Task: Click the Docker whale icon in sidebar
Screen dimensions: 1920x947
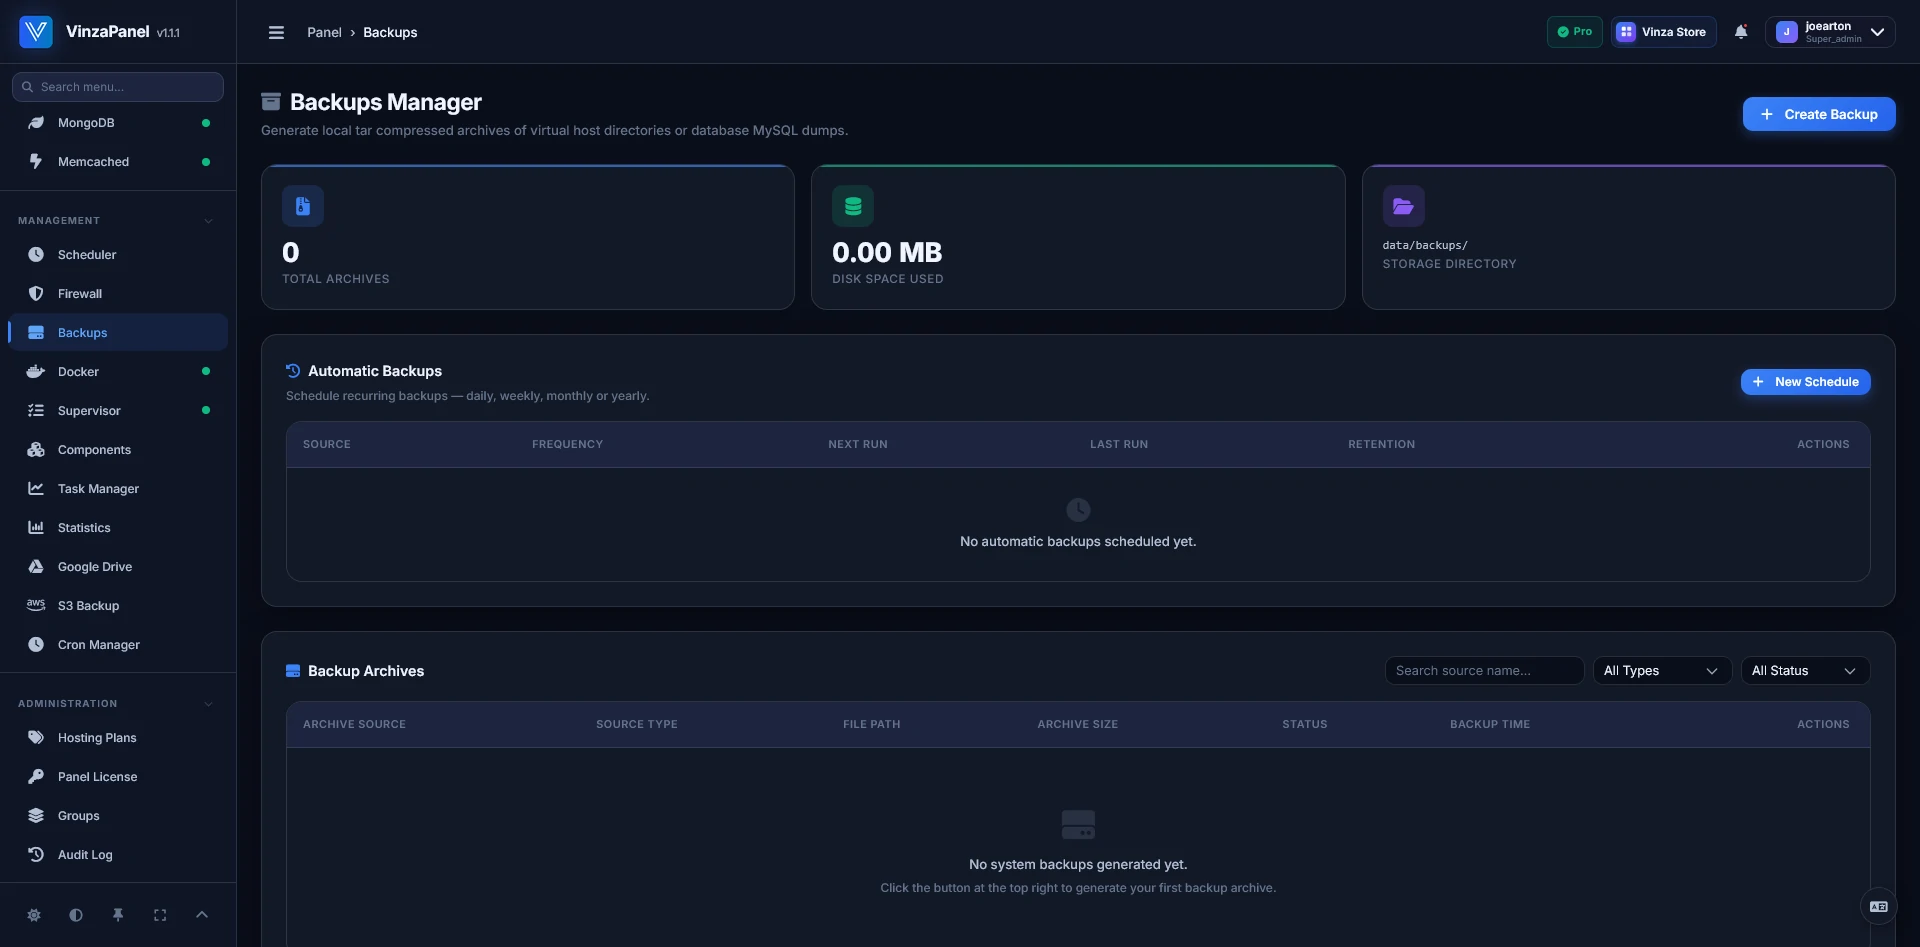Action: pos(36,372)
